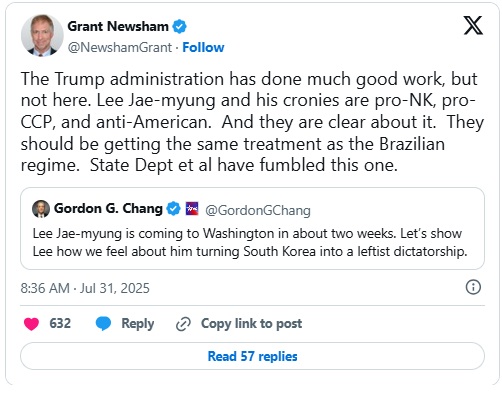The height and width of the screenshot is (393, 502).
Task: Select Copy link to post
Action: (x=251, y=324)
